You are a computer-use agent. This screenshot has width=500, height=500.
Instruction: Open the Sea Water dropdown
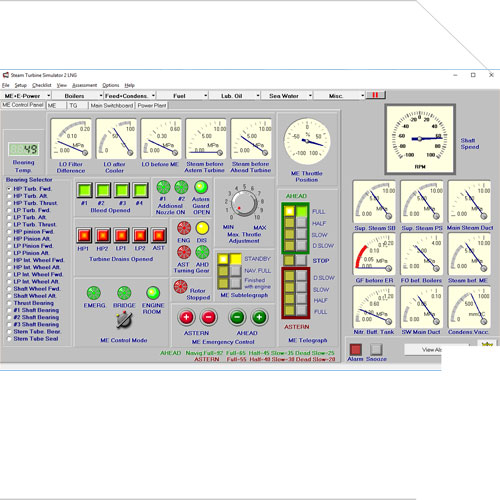[287, 96]
